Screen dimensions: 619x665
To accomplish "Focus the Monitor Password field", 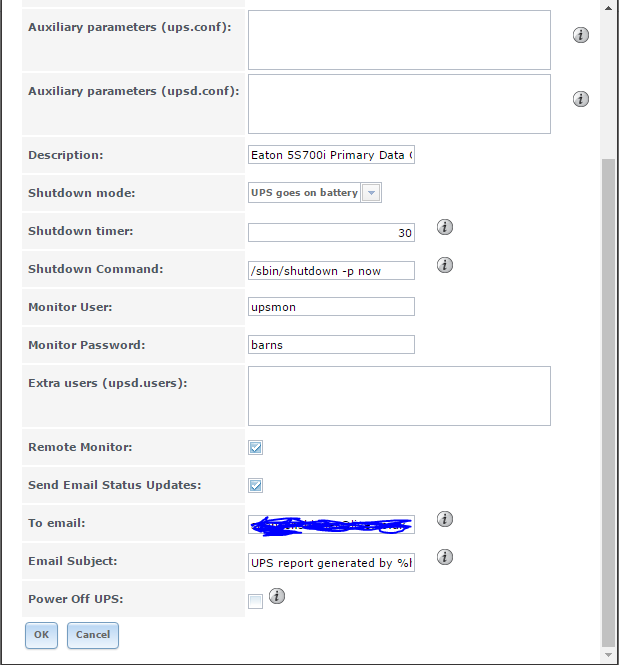I will [x=331, y=345].
